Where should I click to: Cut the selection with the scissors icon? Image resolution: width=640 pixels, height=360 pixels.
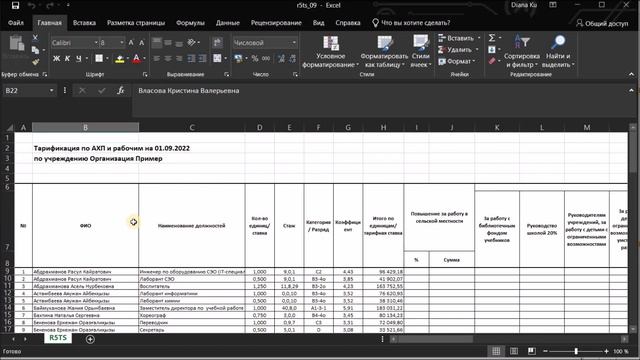pyautogui.click(x=36, y=38)
